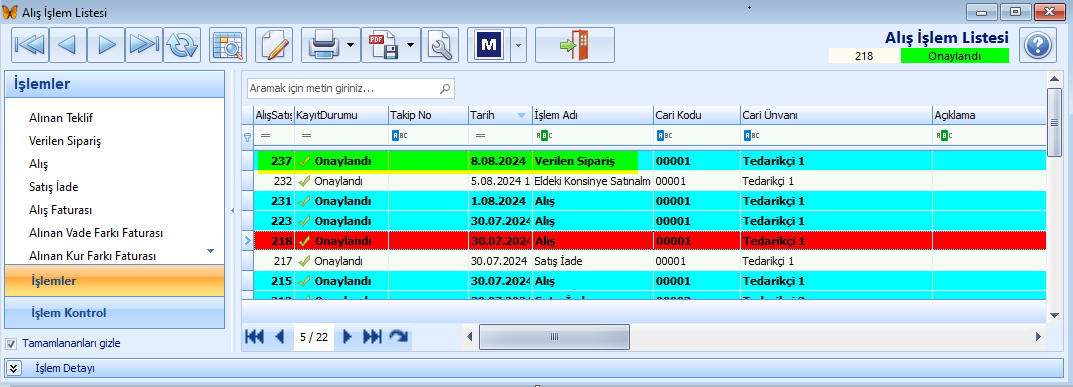Toggle Tamamlananları gizle checkbox
The width and height of the screenshot is (1073, 387).
pos(11,343)
